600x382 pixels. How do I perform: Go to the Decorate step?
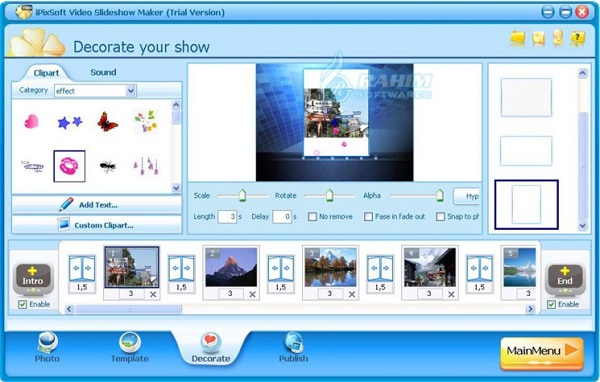pos(211,348)
